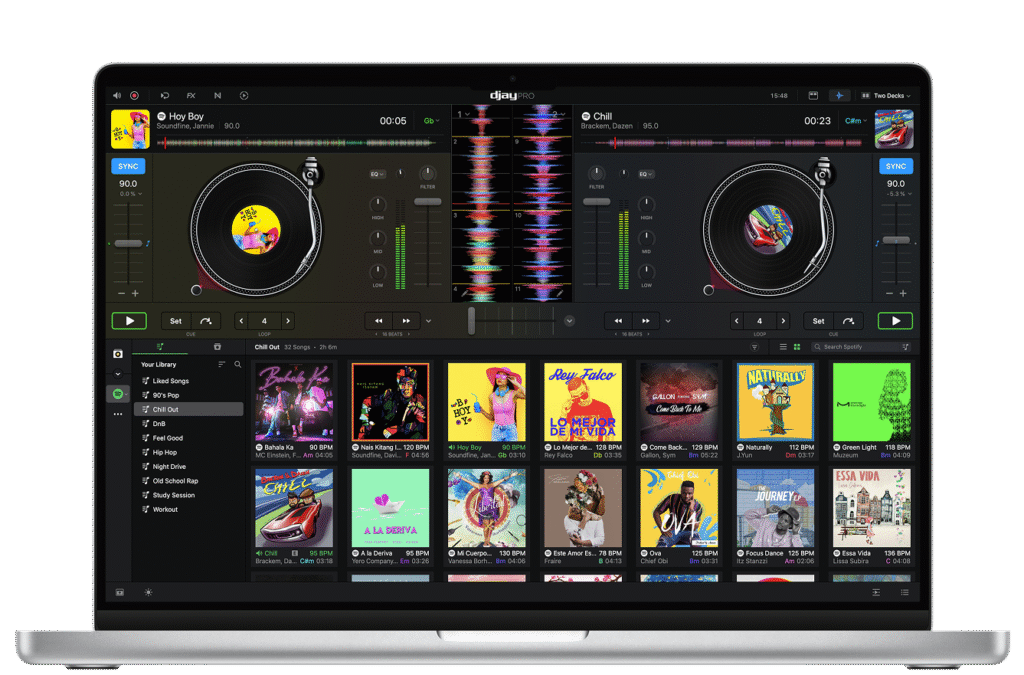Play the left deck

[129, 321]
